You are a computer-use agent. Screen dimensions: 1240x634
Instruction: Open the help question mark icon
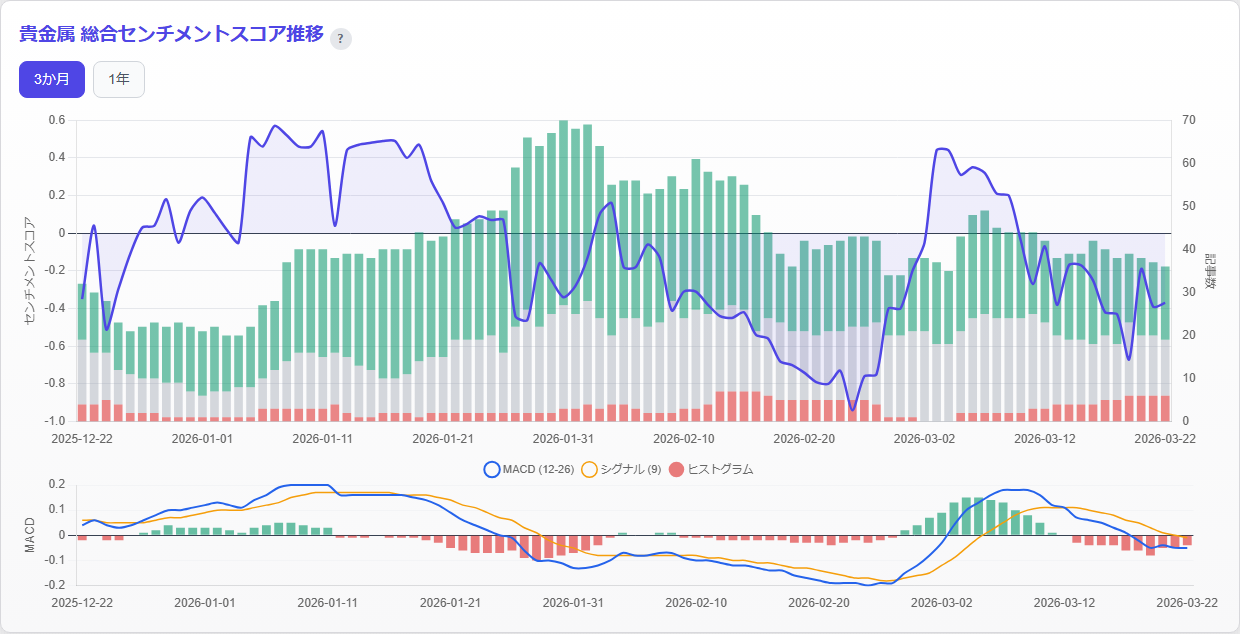pos(341,39)
